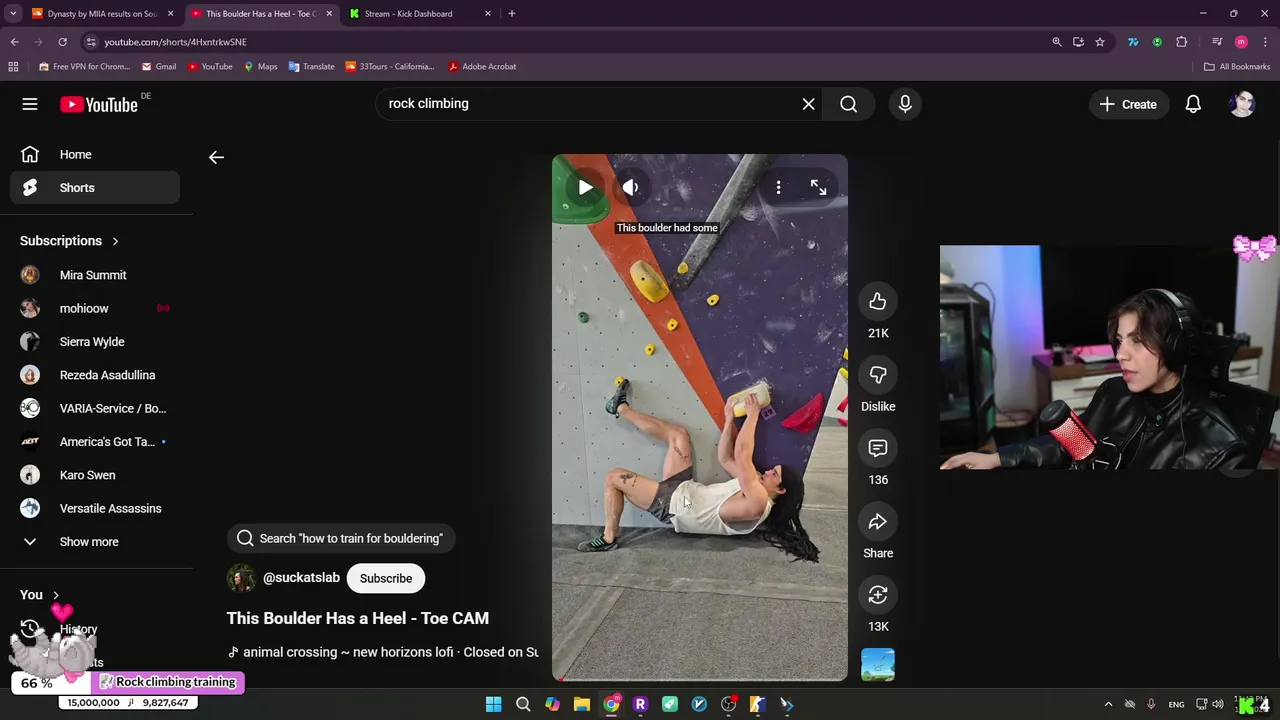The image size is (1280, 720).
Task: Dislike this Short
Action: tap(878, 375)
